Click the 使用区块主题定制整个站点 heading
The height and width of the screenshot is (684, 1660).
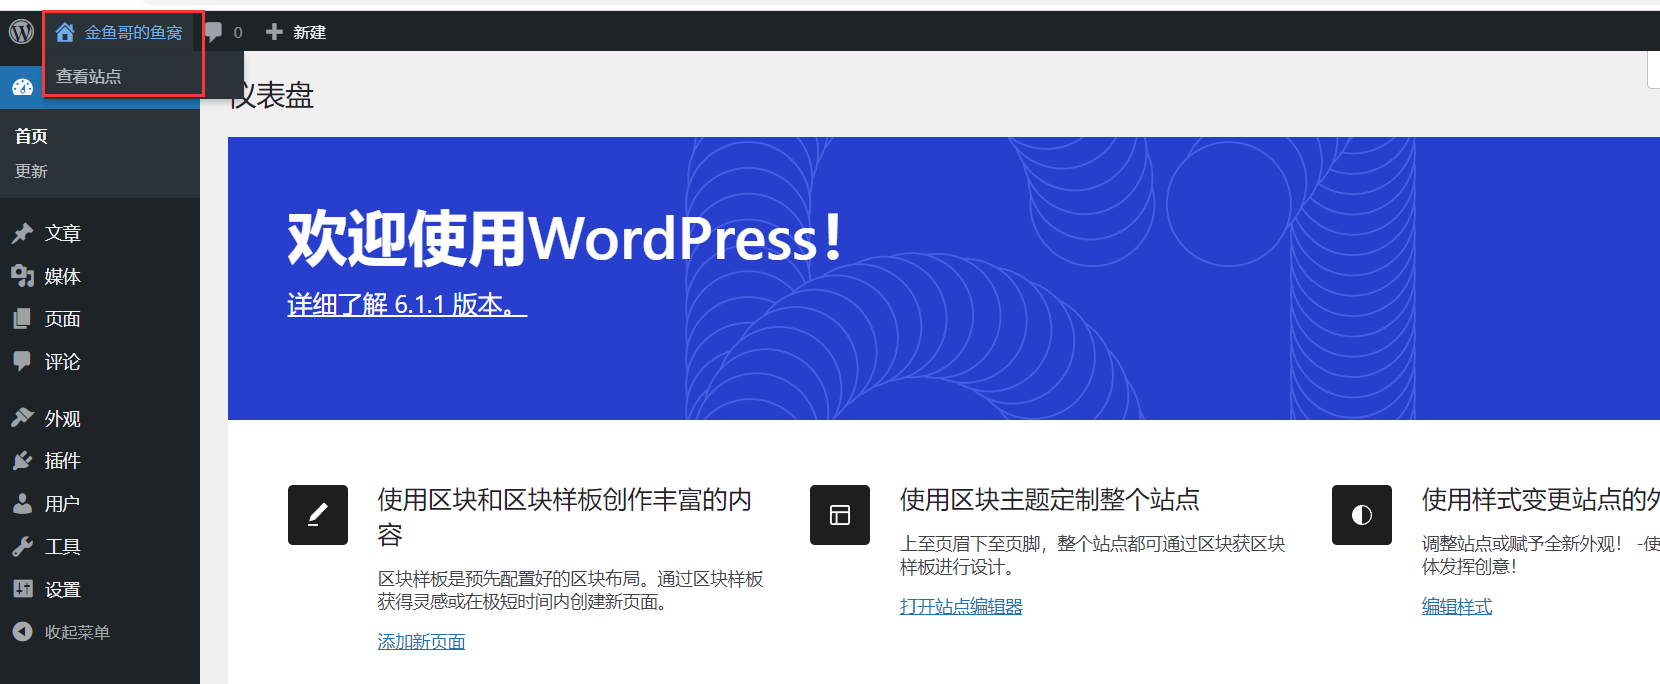tap(1050, 499)
